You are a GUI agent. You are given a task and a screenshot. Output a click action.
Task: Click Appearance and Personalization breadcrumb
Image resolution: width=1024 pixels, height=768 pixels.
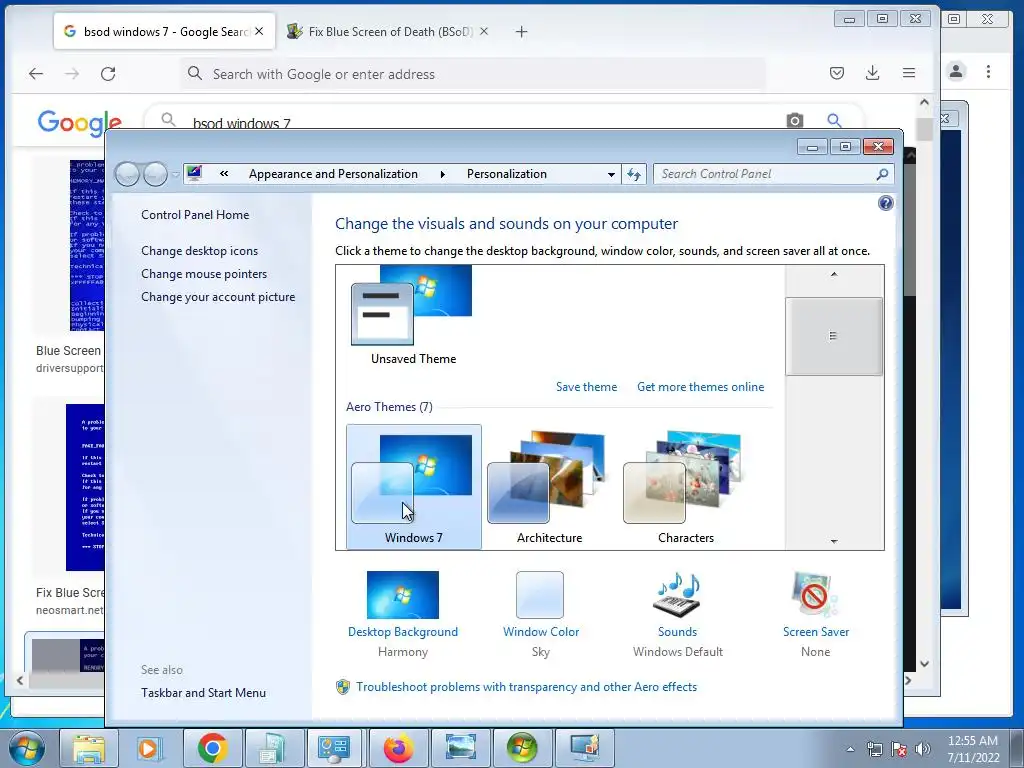click(x=333, y=174)
